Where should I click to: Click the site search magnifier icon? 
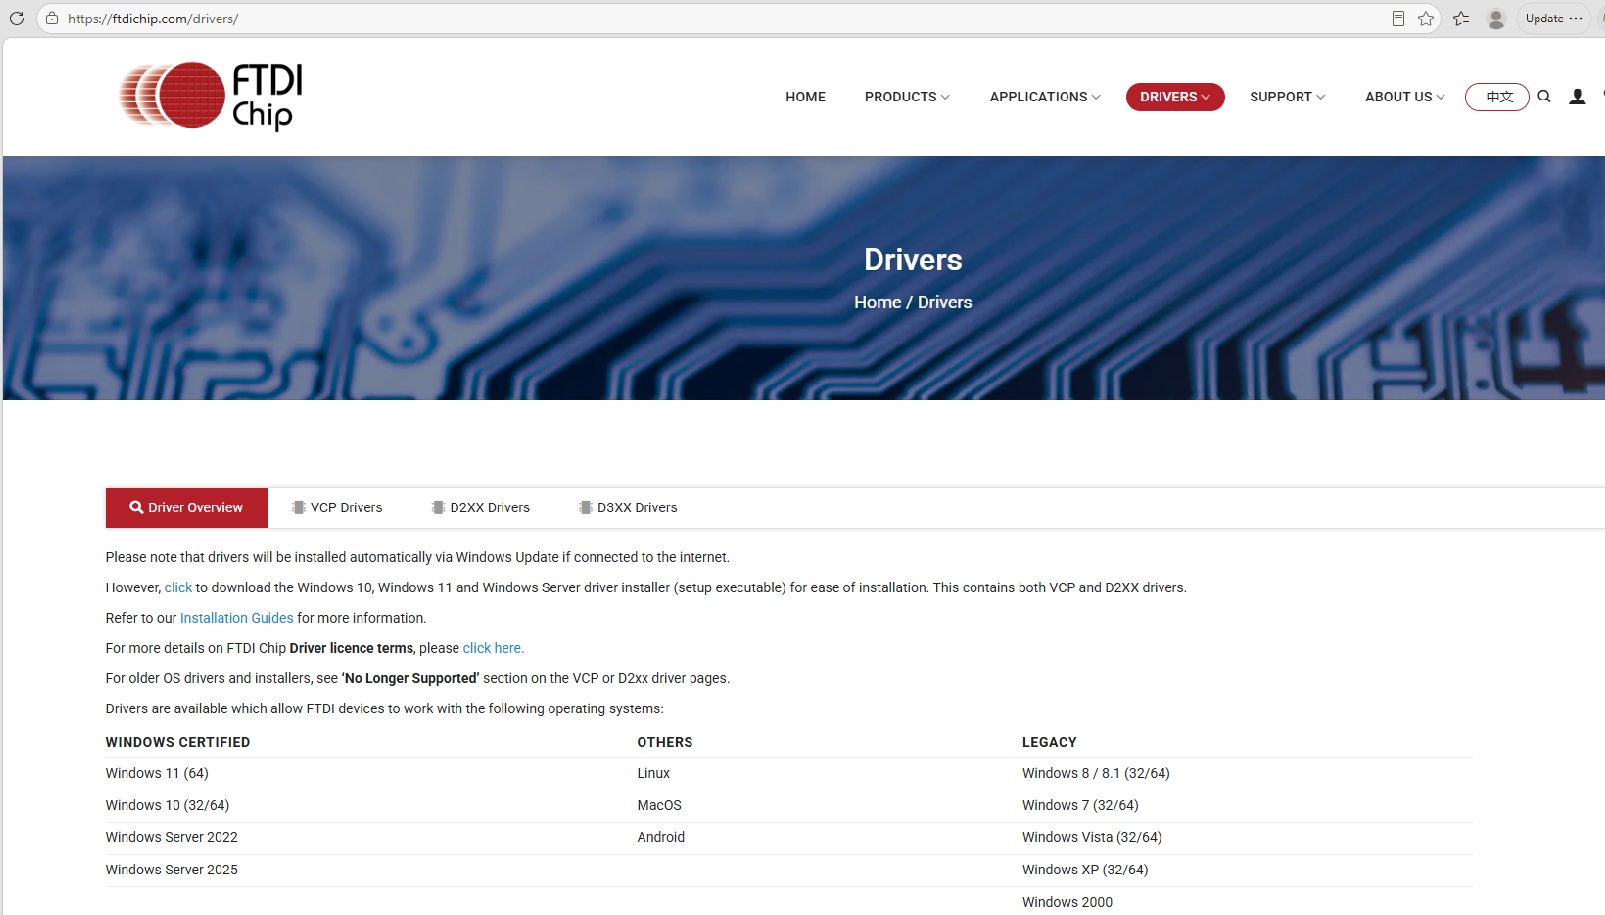(x=1544, y=97)
